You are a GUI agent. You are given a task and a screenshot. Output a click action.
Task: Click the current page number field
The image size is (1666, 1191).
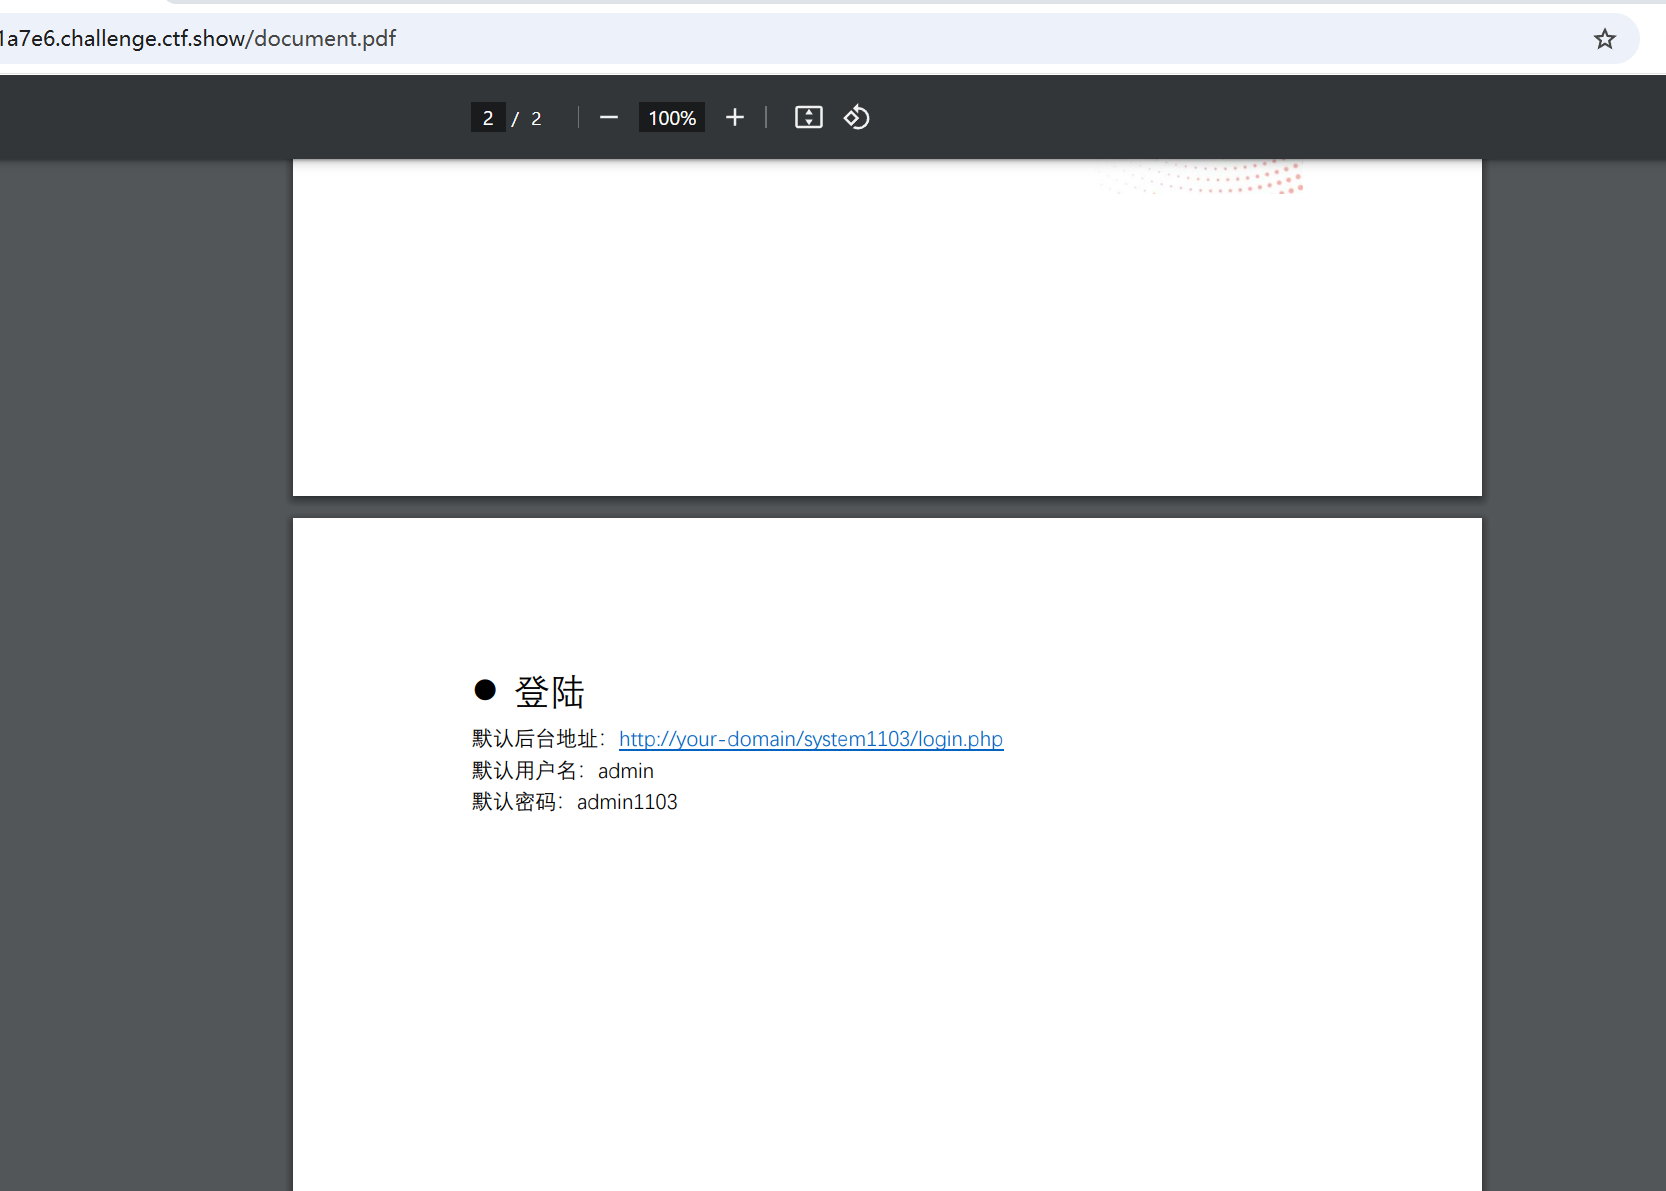[x=488, y=118]
